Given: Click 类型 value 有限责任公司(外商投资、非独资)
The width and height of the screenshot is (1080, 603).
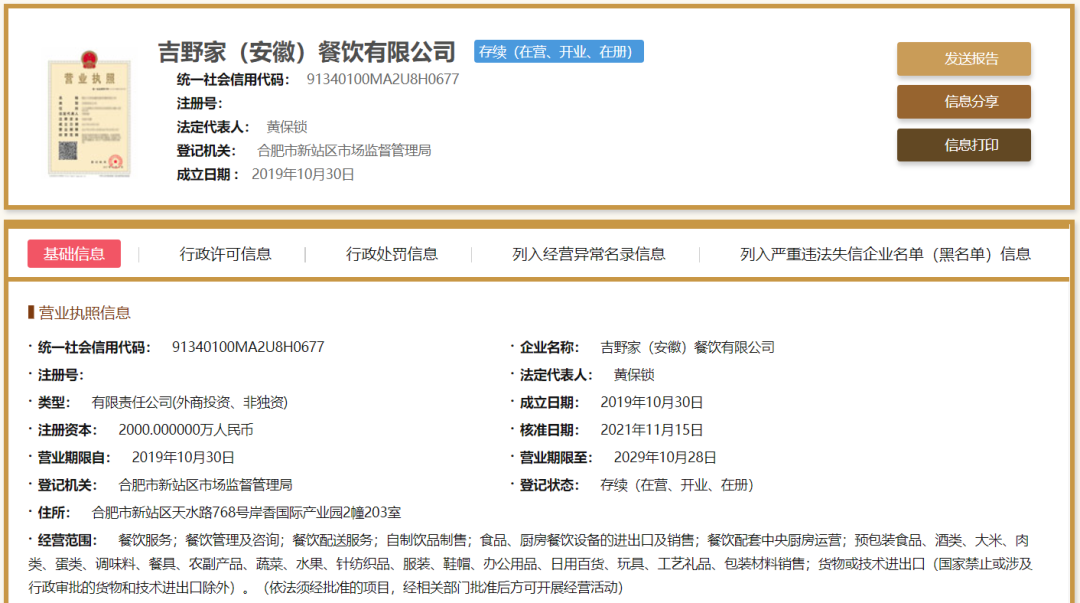Looking at the screenshot, I should click(x=189, y=402).
